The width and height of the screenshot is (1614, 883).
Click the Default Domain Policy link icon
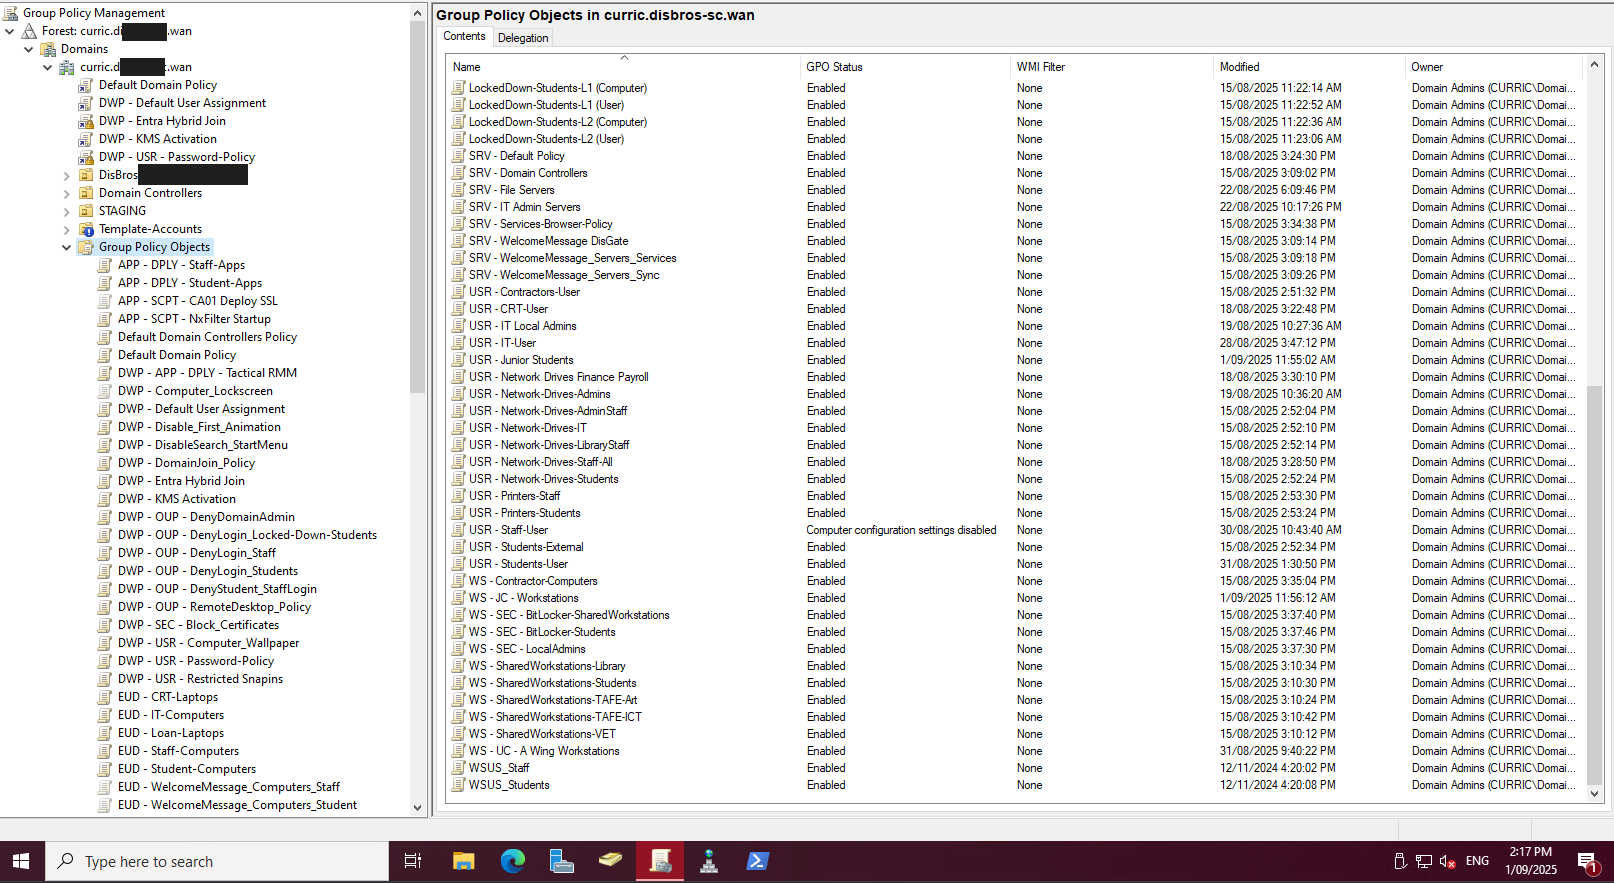click(x=86, y=86)
